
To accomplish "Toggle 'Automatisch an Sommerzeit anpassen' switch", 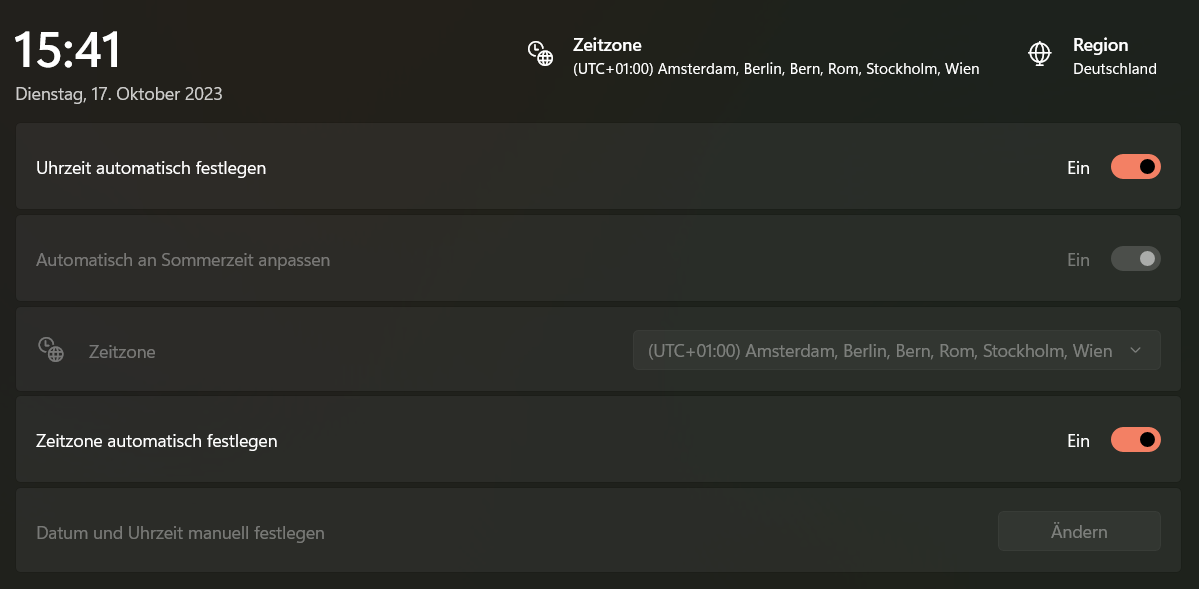I will pos(1135,259).
